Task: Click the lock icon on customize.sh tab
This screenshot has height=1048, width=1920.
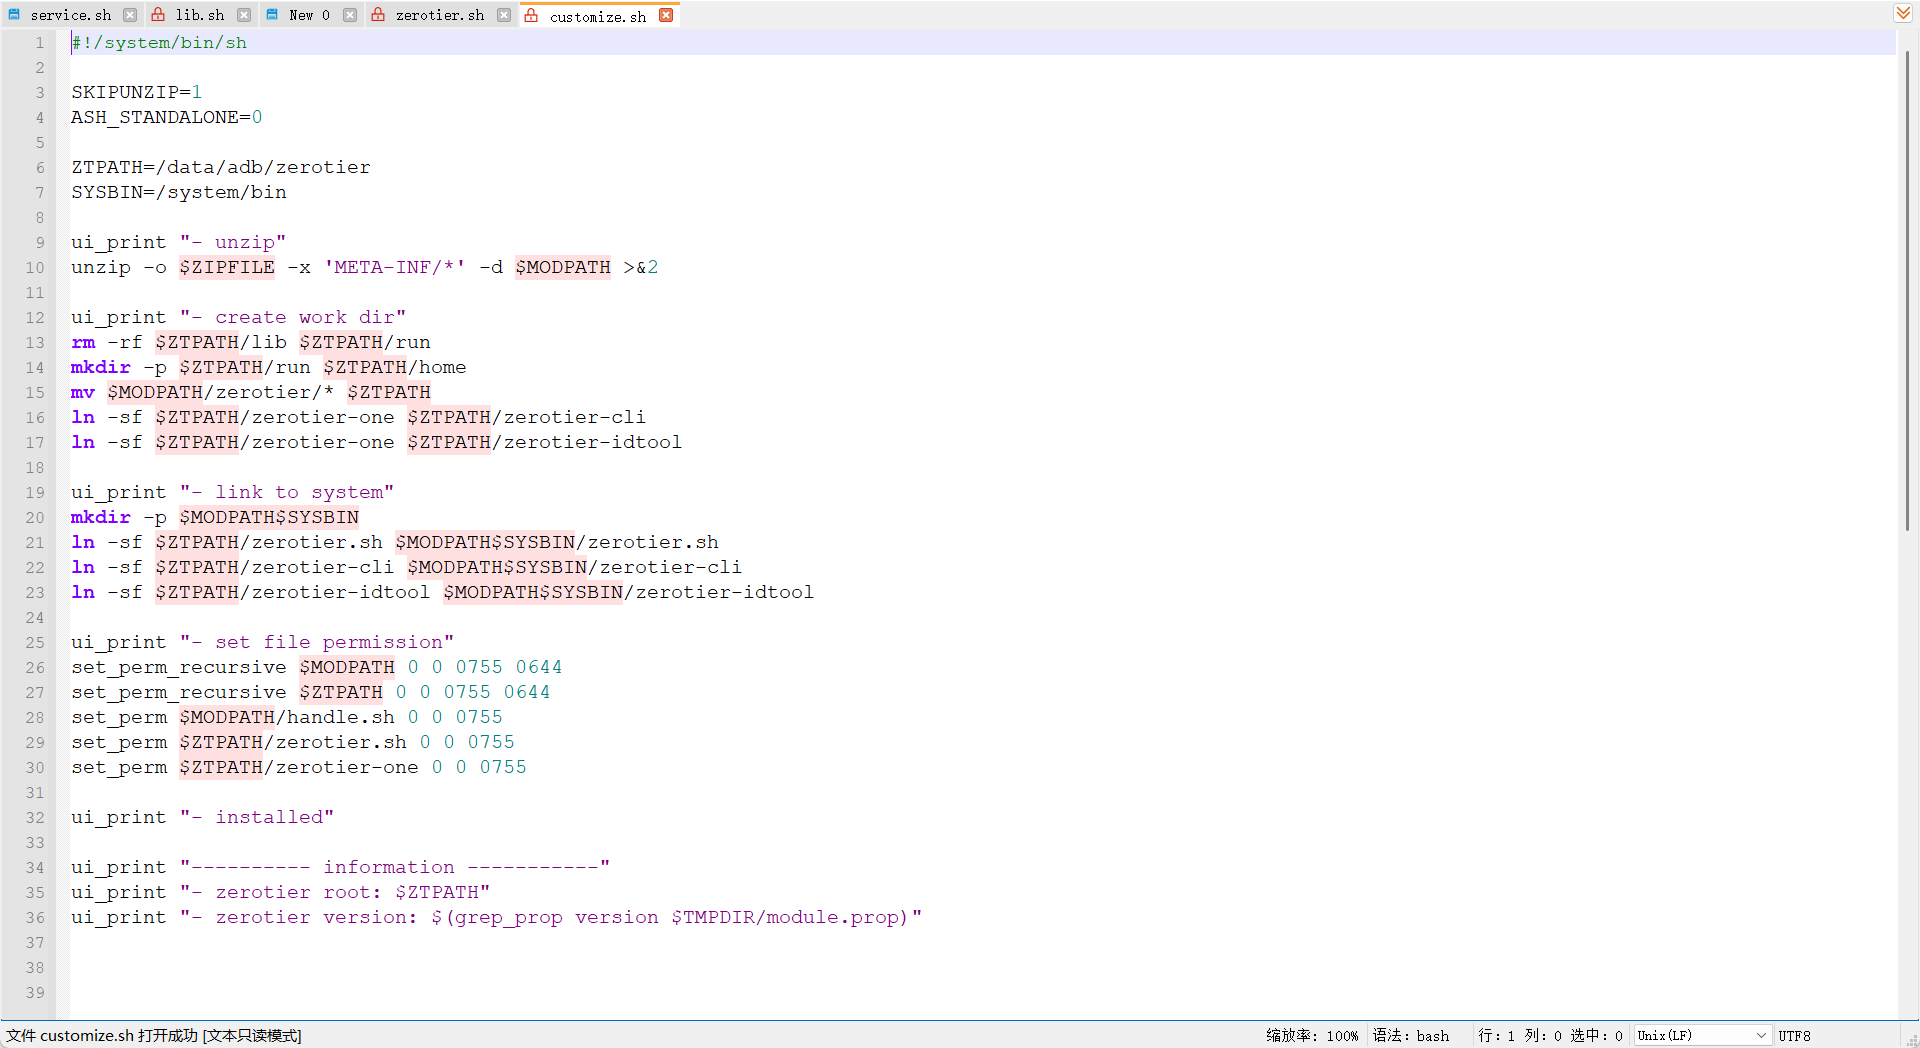Action: pos(531,16)
